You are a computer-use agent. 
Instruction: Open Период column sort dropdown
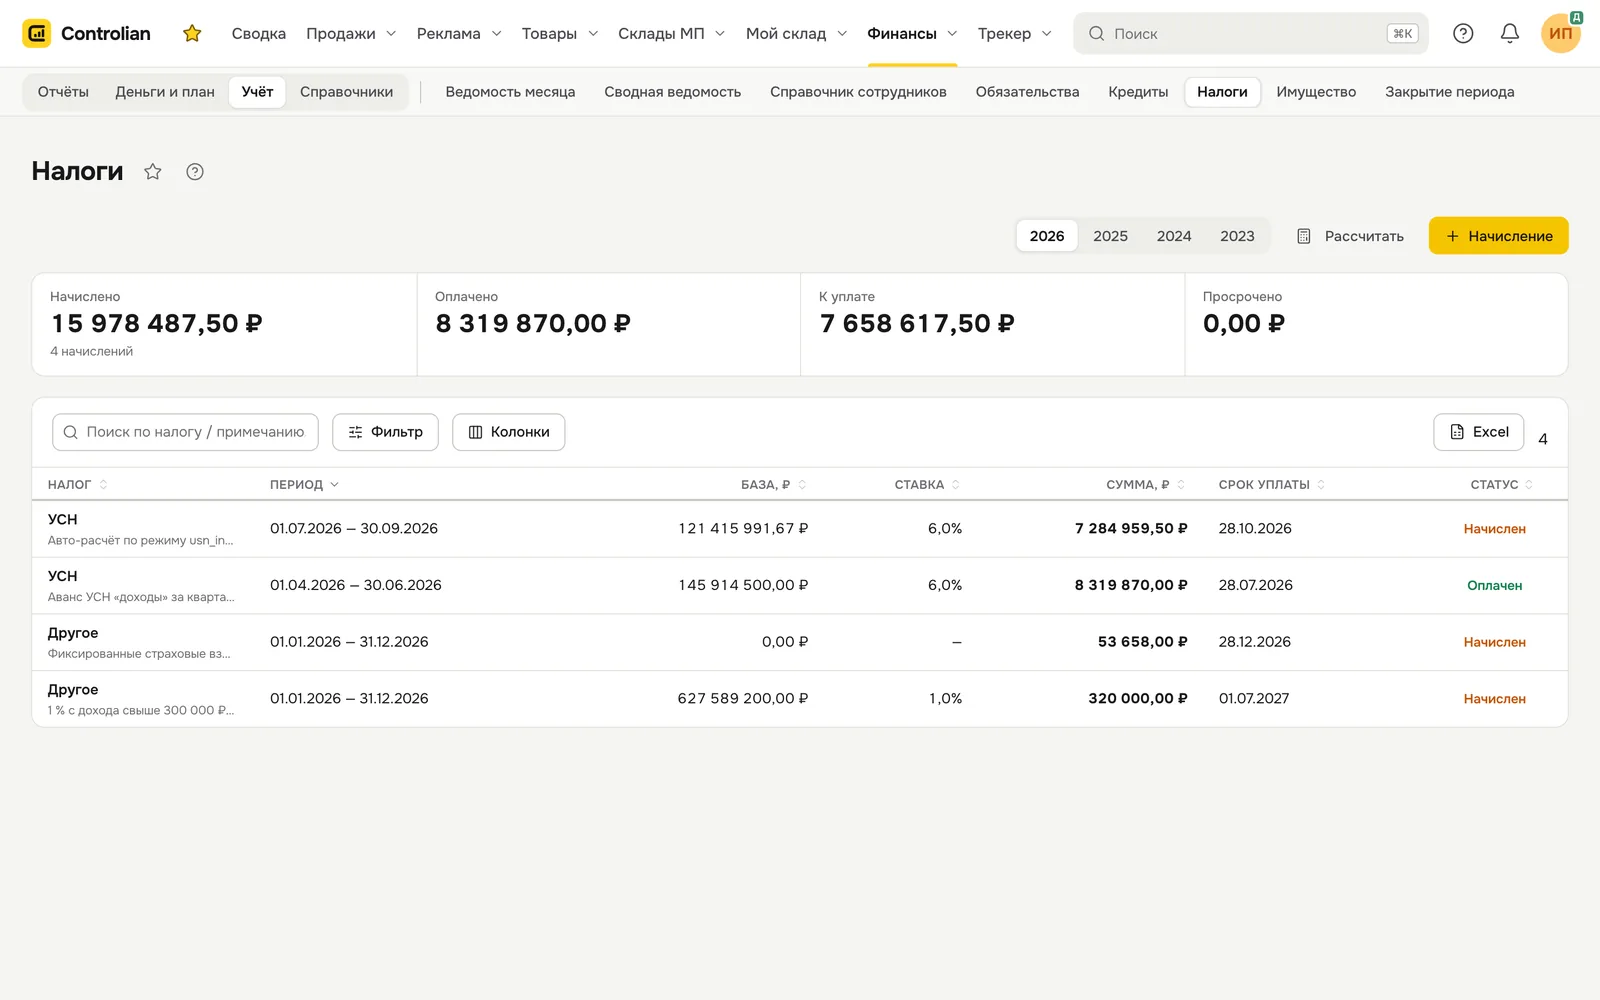click(x=334, y=485)
